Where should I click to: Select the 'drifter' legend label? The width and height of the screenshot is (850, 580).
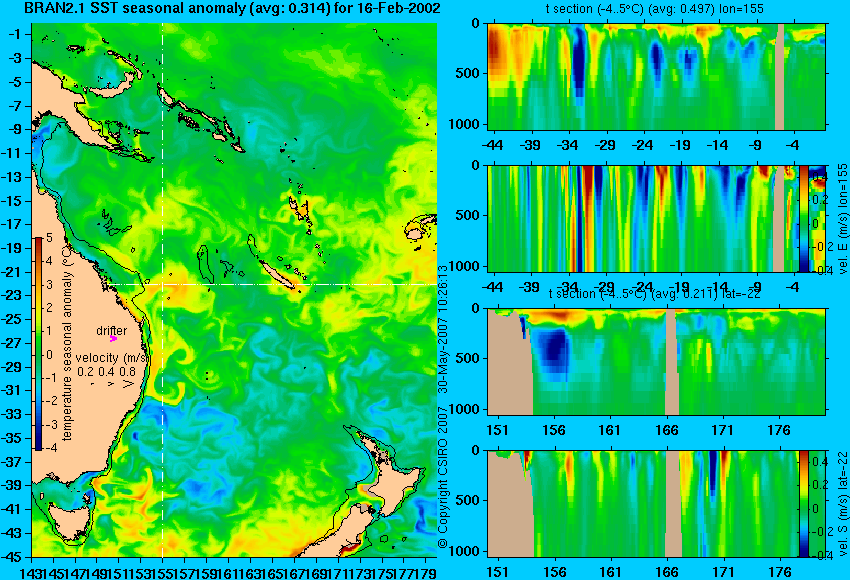[x=112, y=330]
